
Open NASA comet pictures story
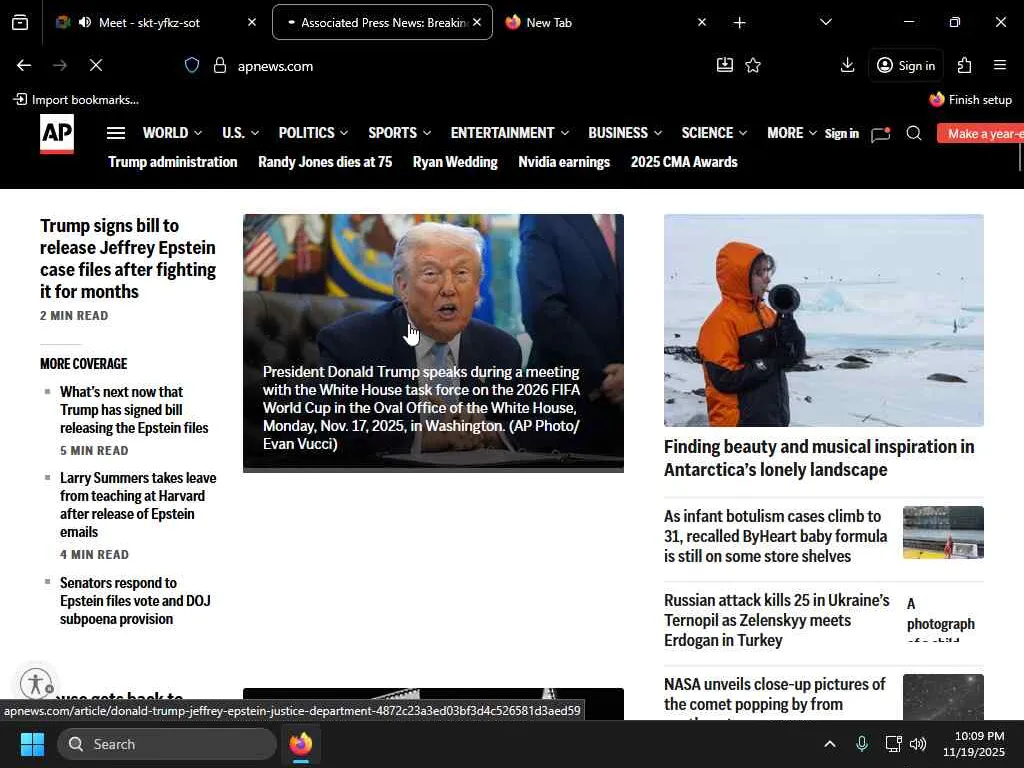775,694
